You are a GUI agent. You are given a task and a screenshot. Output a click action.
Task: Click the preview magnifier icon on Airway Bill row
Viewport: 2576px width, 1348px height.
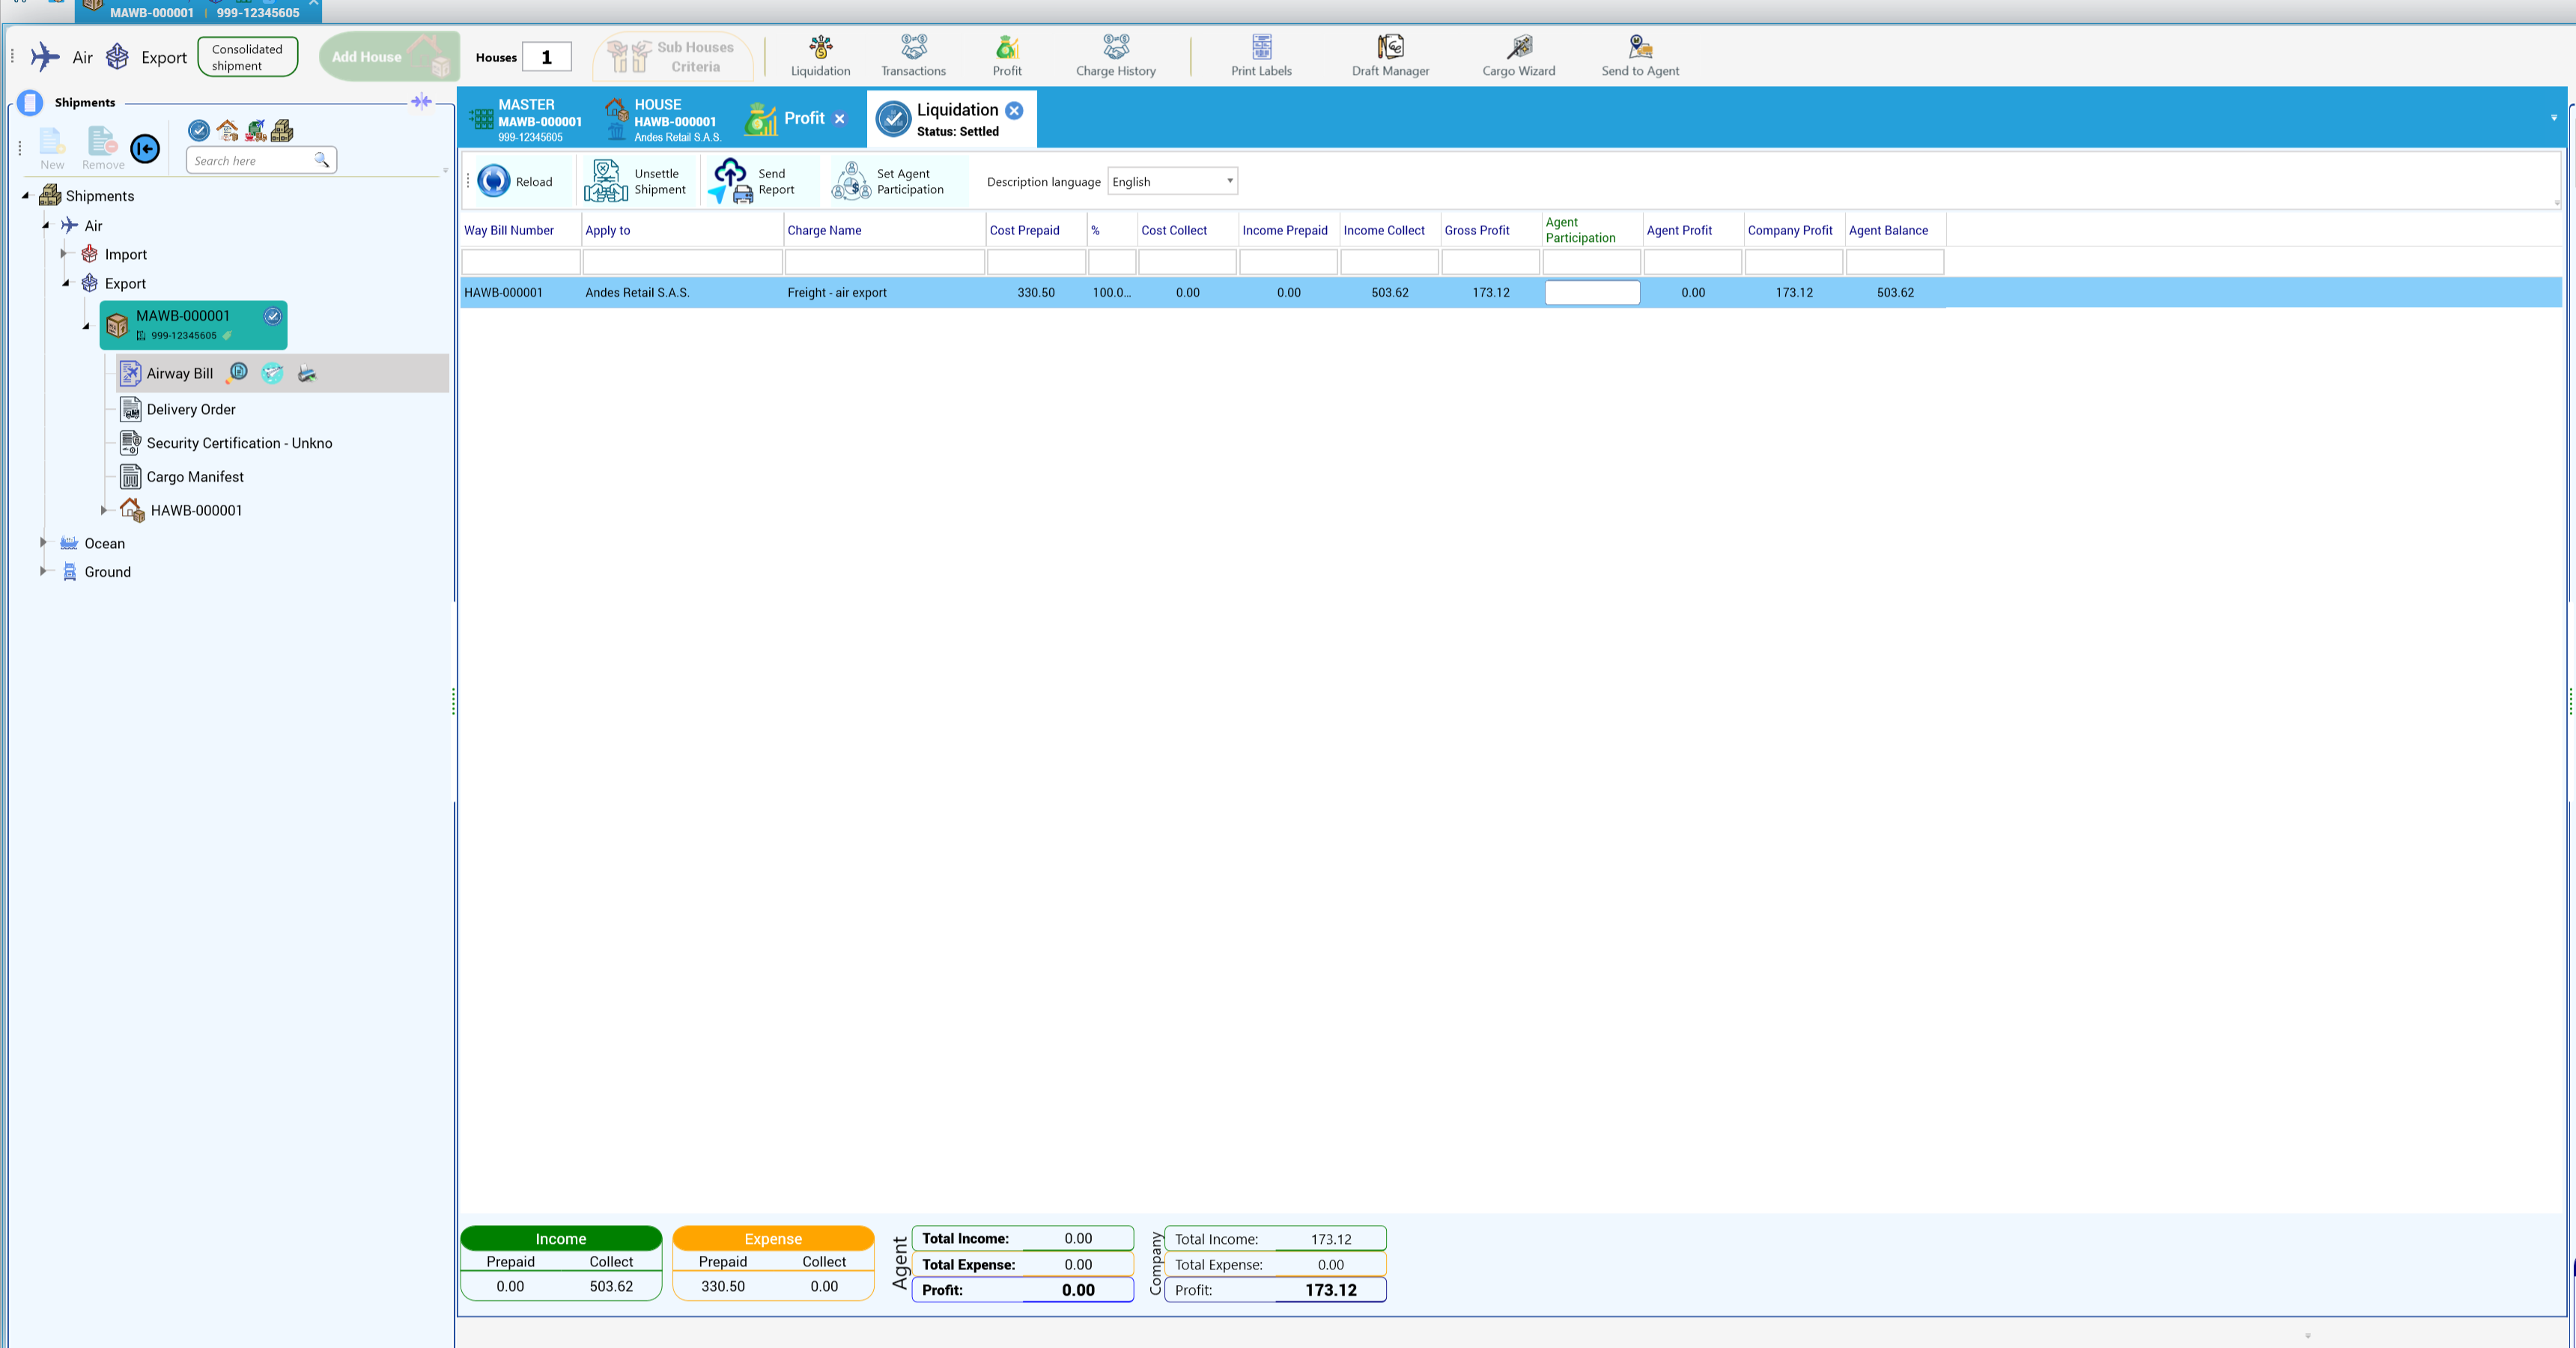pyautogui.click(x=238, y=373)
